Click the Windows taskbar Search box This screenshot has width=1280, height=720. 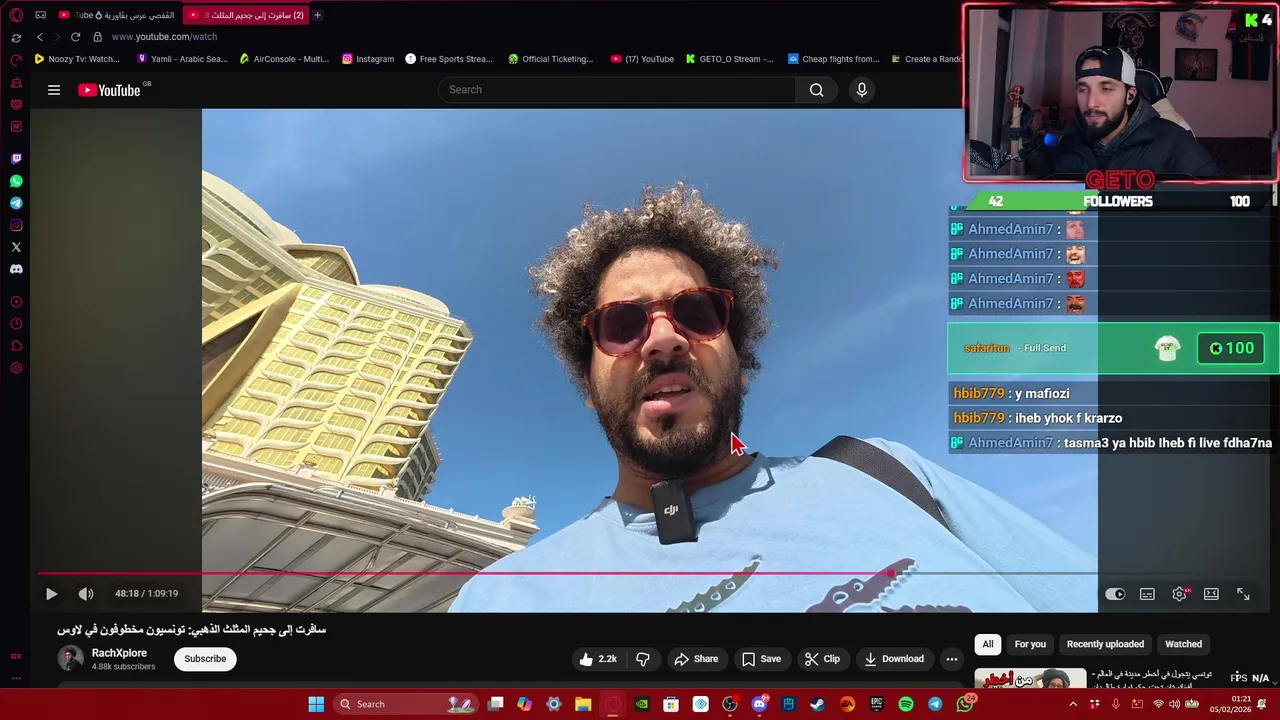[x=405, y=704]
